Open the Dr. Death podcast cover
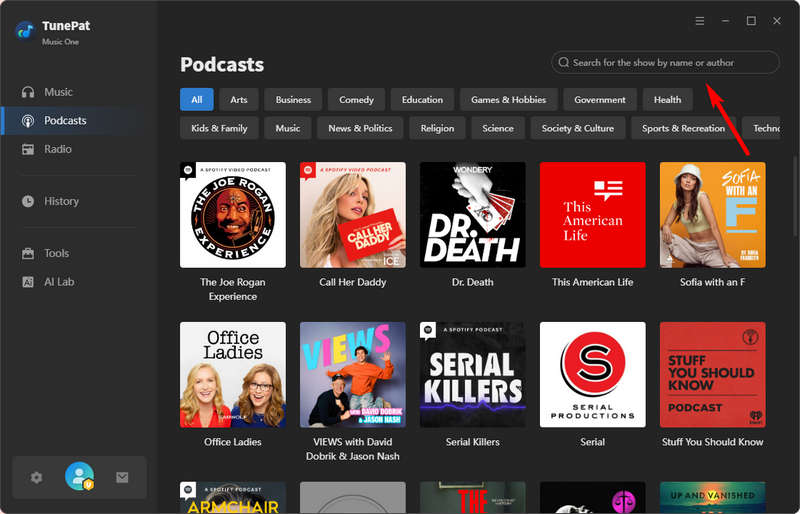 pos(472,215)
